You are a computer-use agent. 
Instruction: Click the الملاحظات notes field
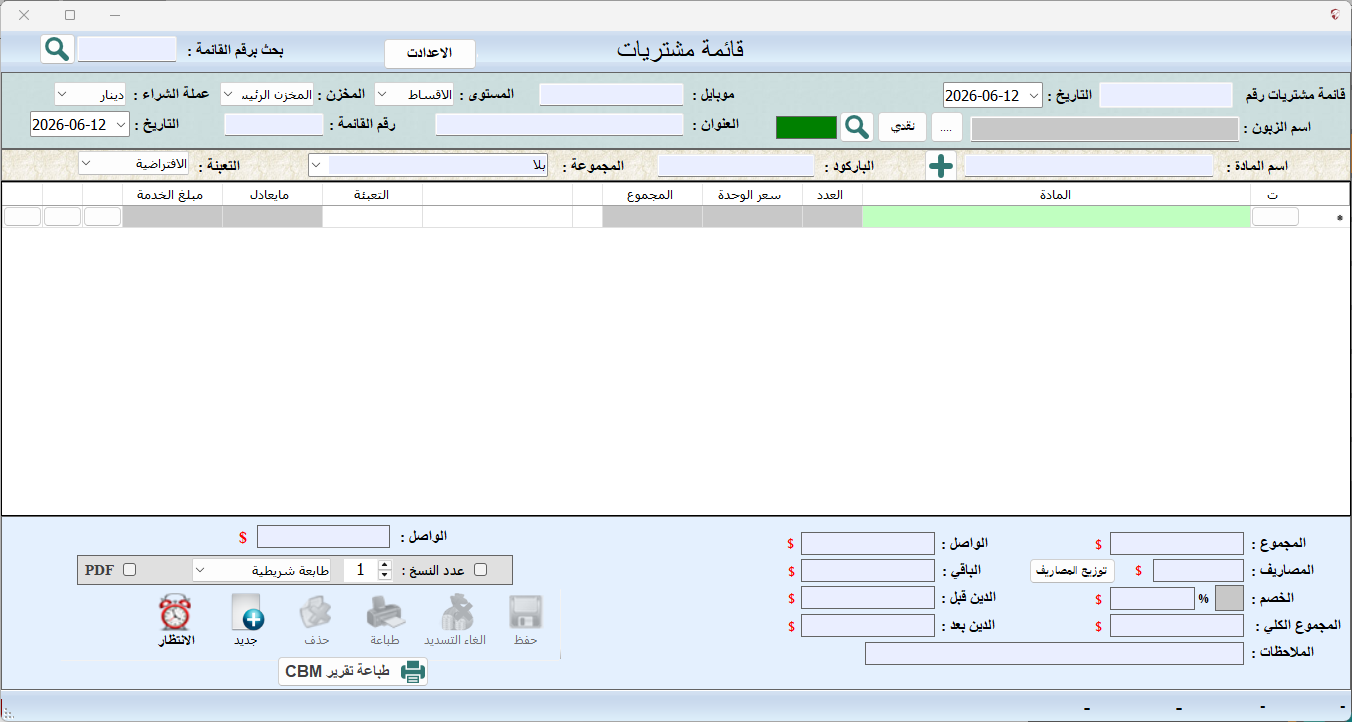click(1054, 653)
